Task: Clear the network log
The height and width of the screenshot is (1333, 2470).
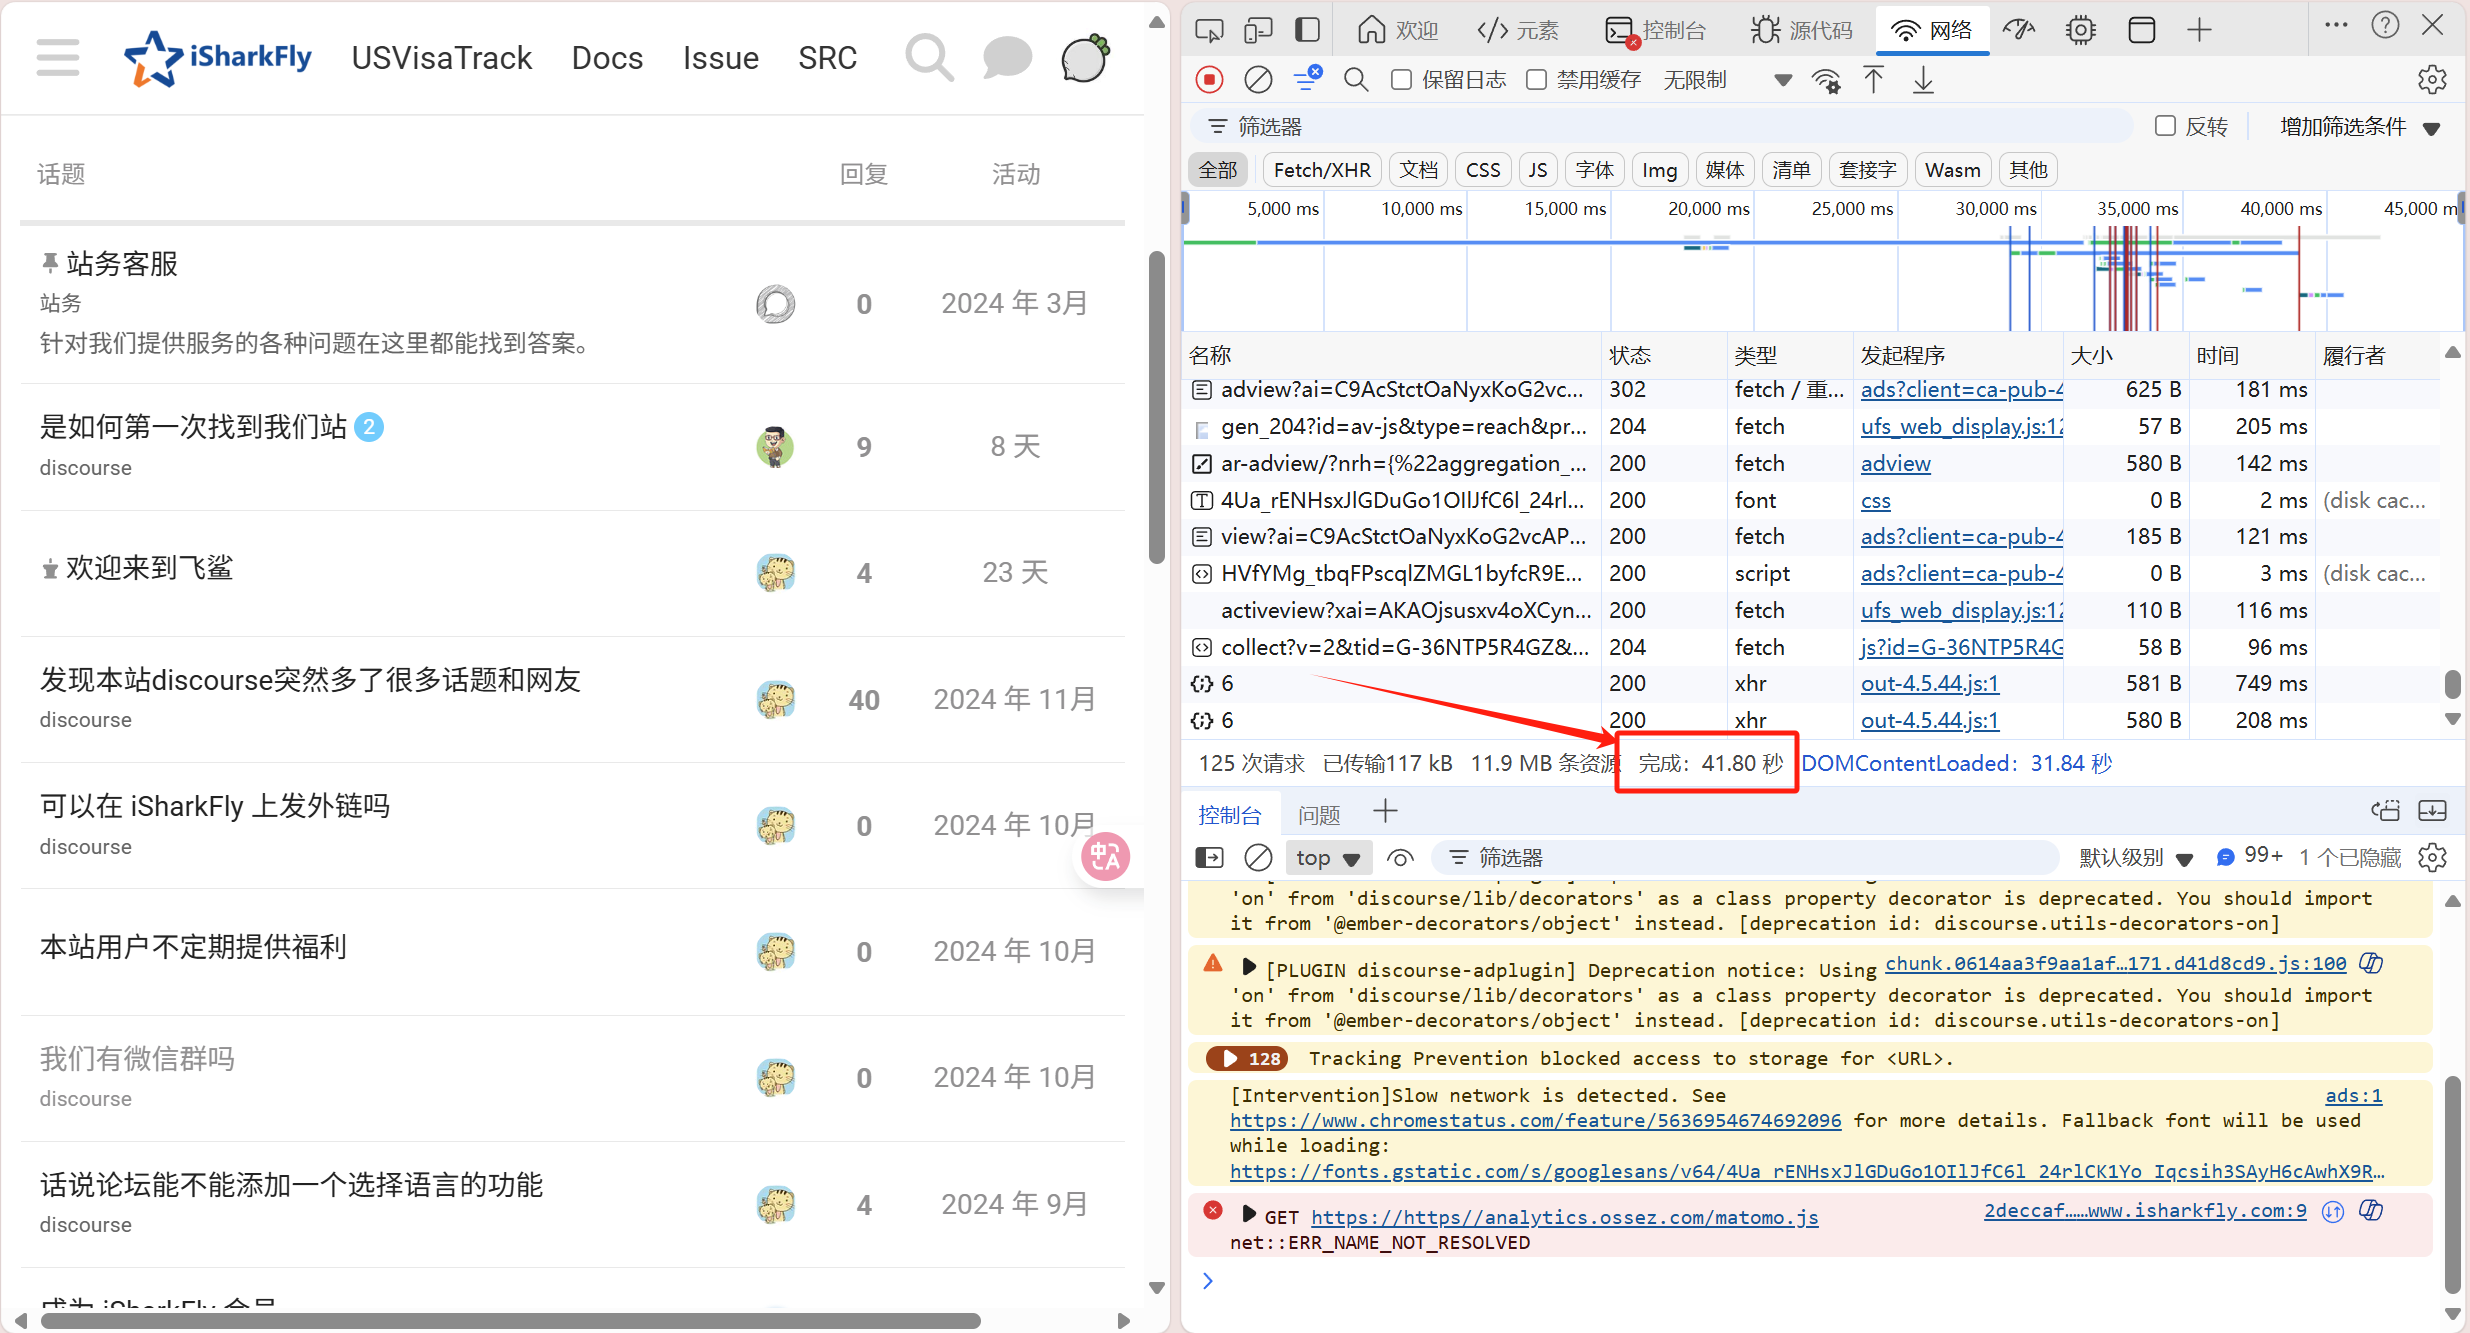Action: (1258, 80)
